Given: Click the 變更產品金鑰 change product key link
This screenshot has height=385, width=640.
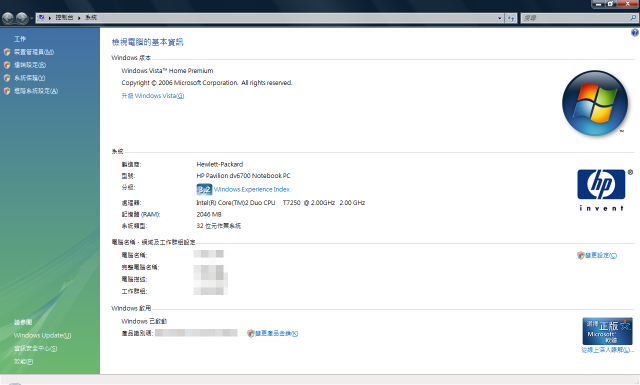Looking at the screenshot, I should click(277, 334).
